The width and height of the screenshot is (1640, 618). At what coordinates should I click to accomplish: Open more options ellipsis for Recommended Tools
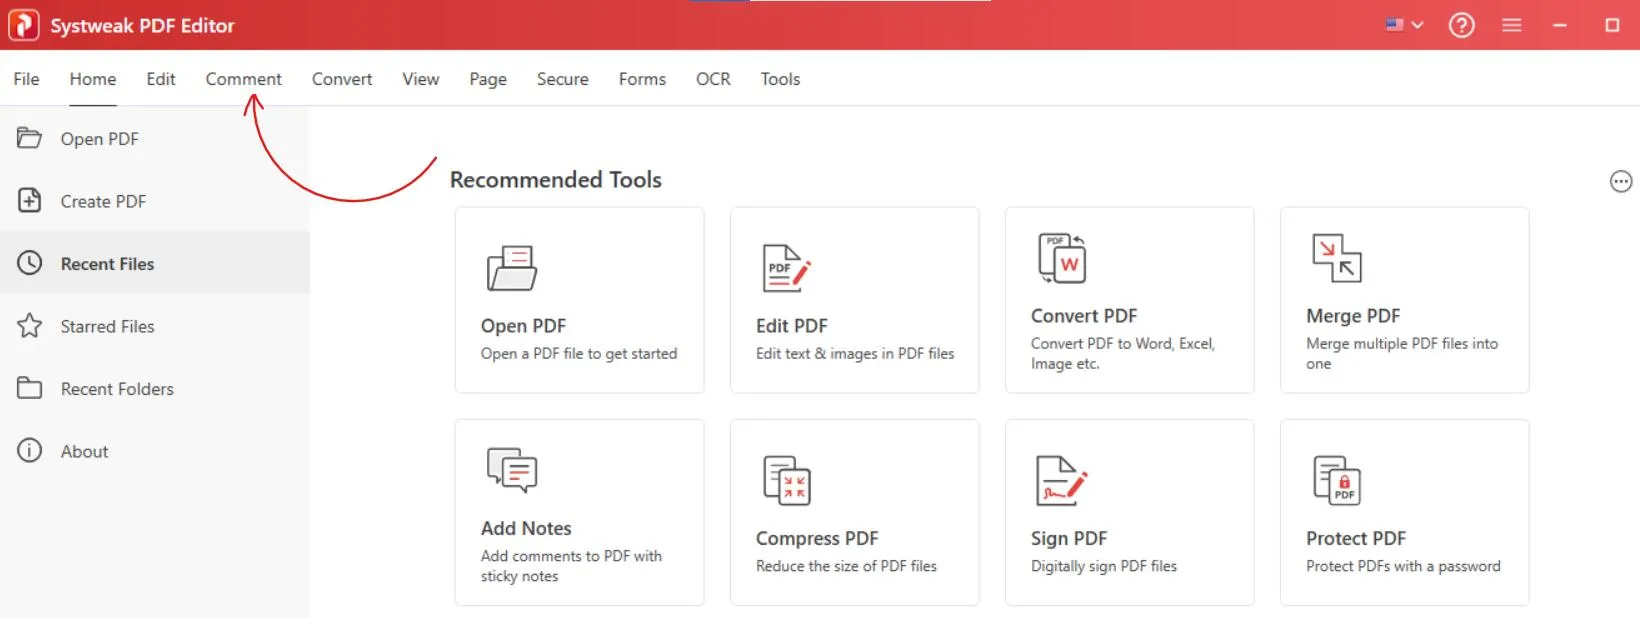tap(1620, 182)
